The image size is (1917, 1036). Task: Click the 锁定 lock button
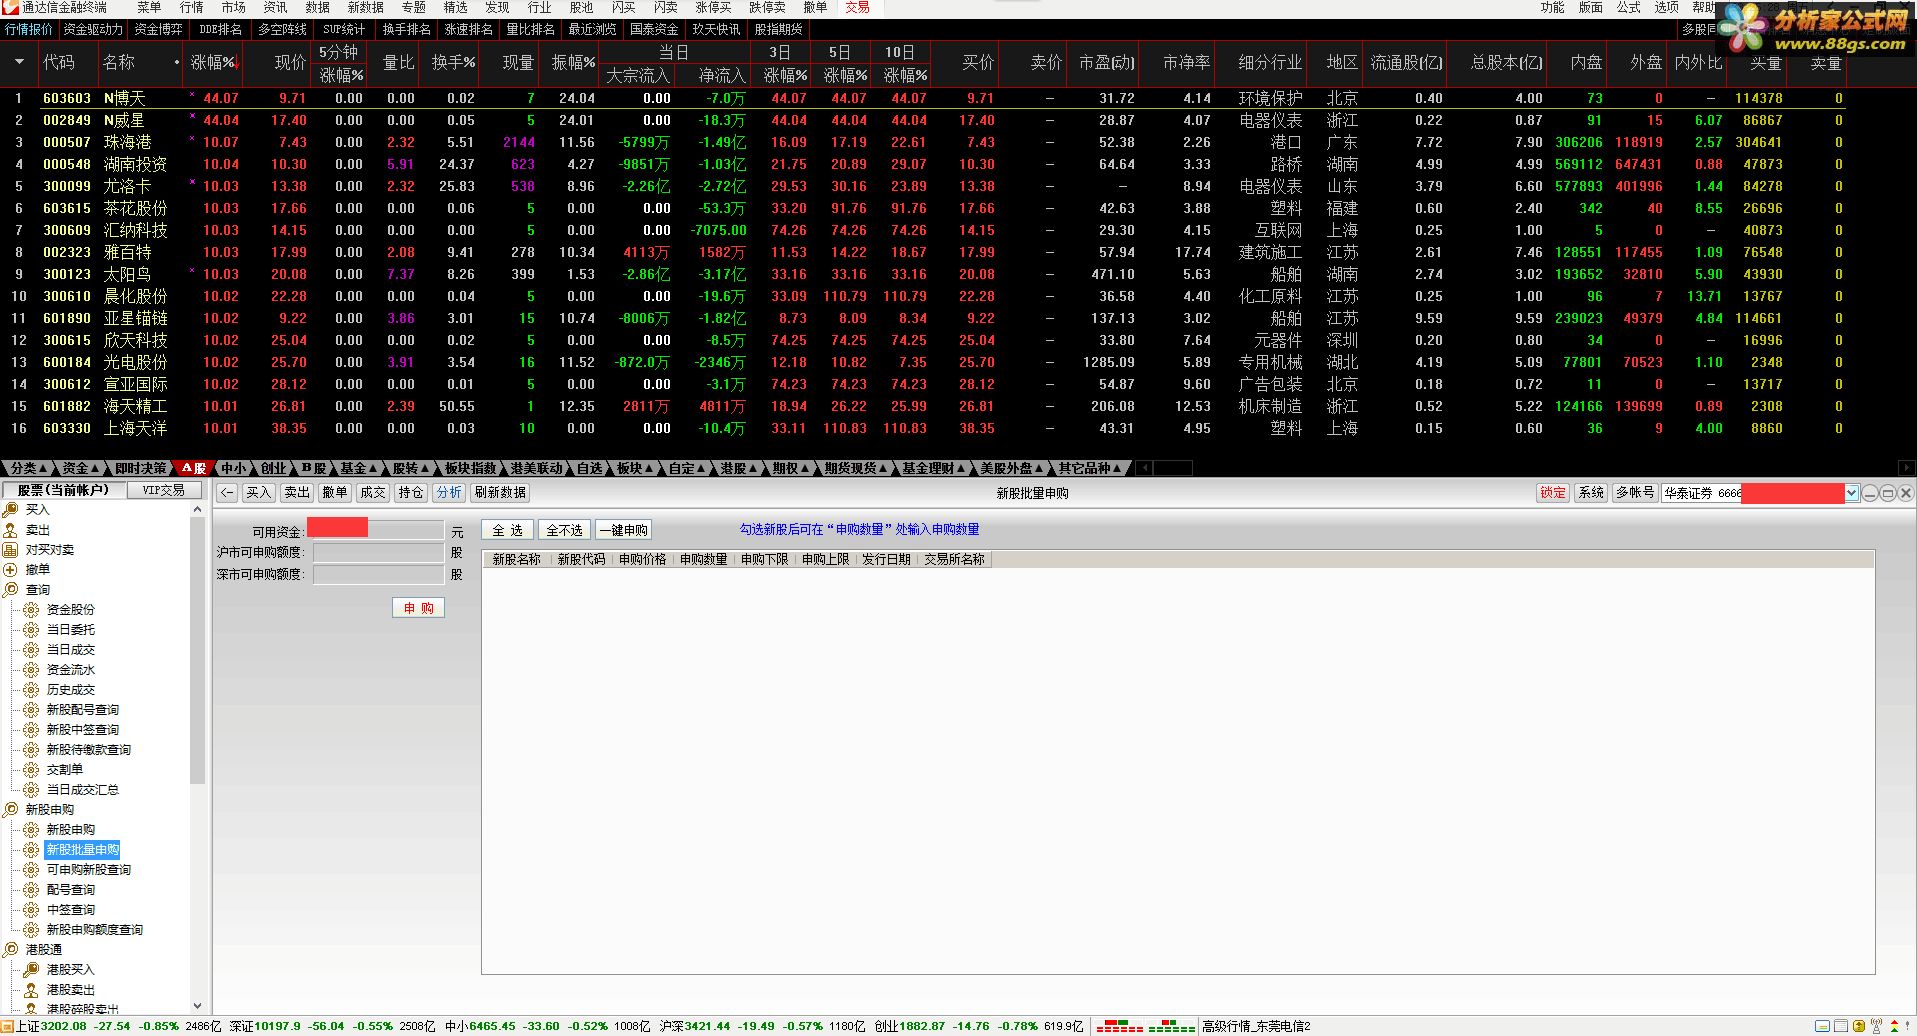point(1553,493)
